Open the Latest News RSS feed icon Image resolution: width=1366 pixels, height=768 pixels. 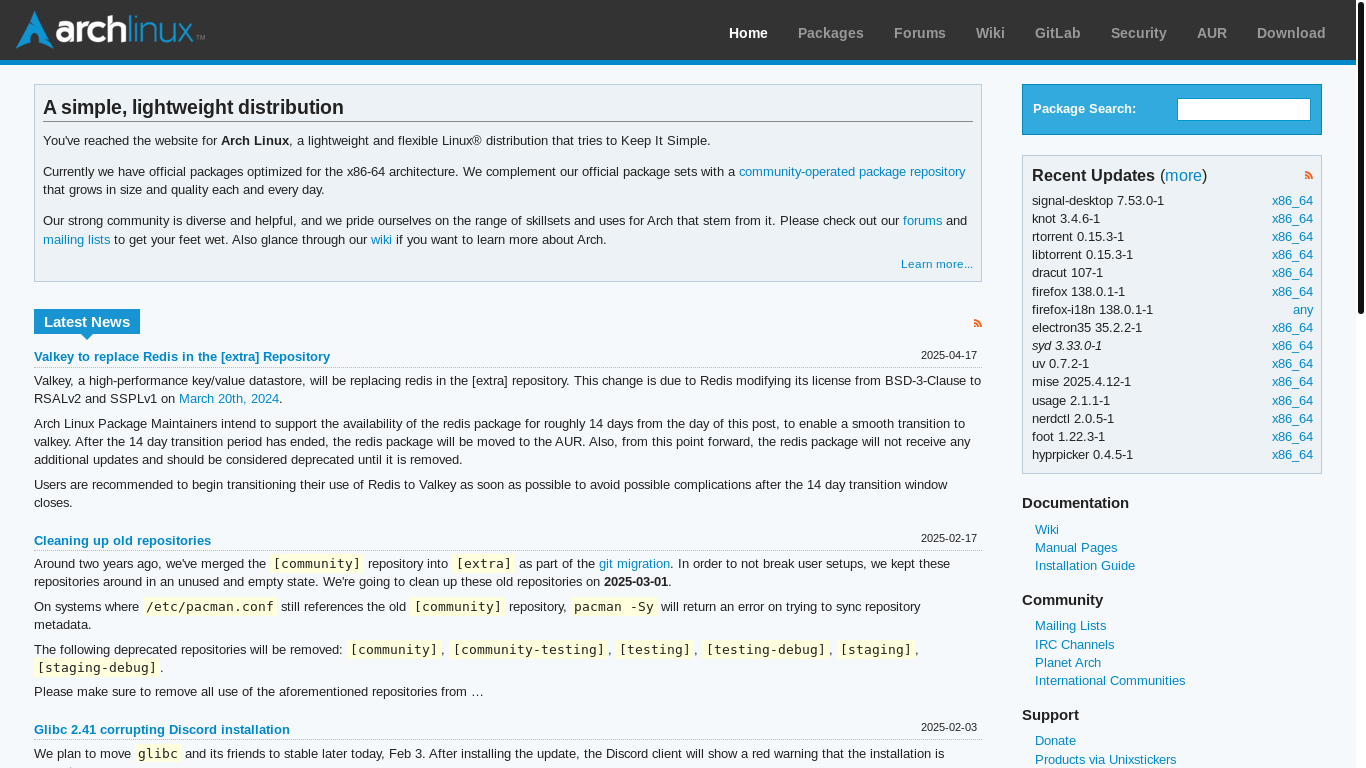(977, 323)
